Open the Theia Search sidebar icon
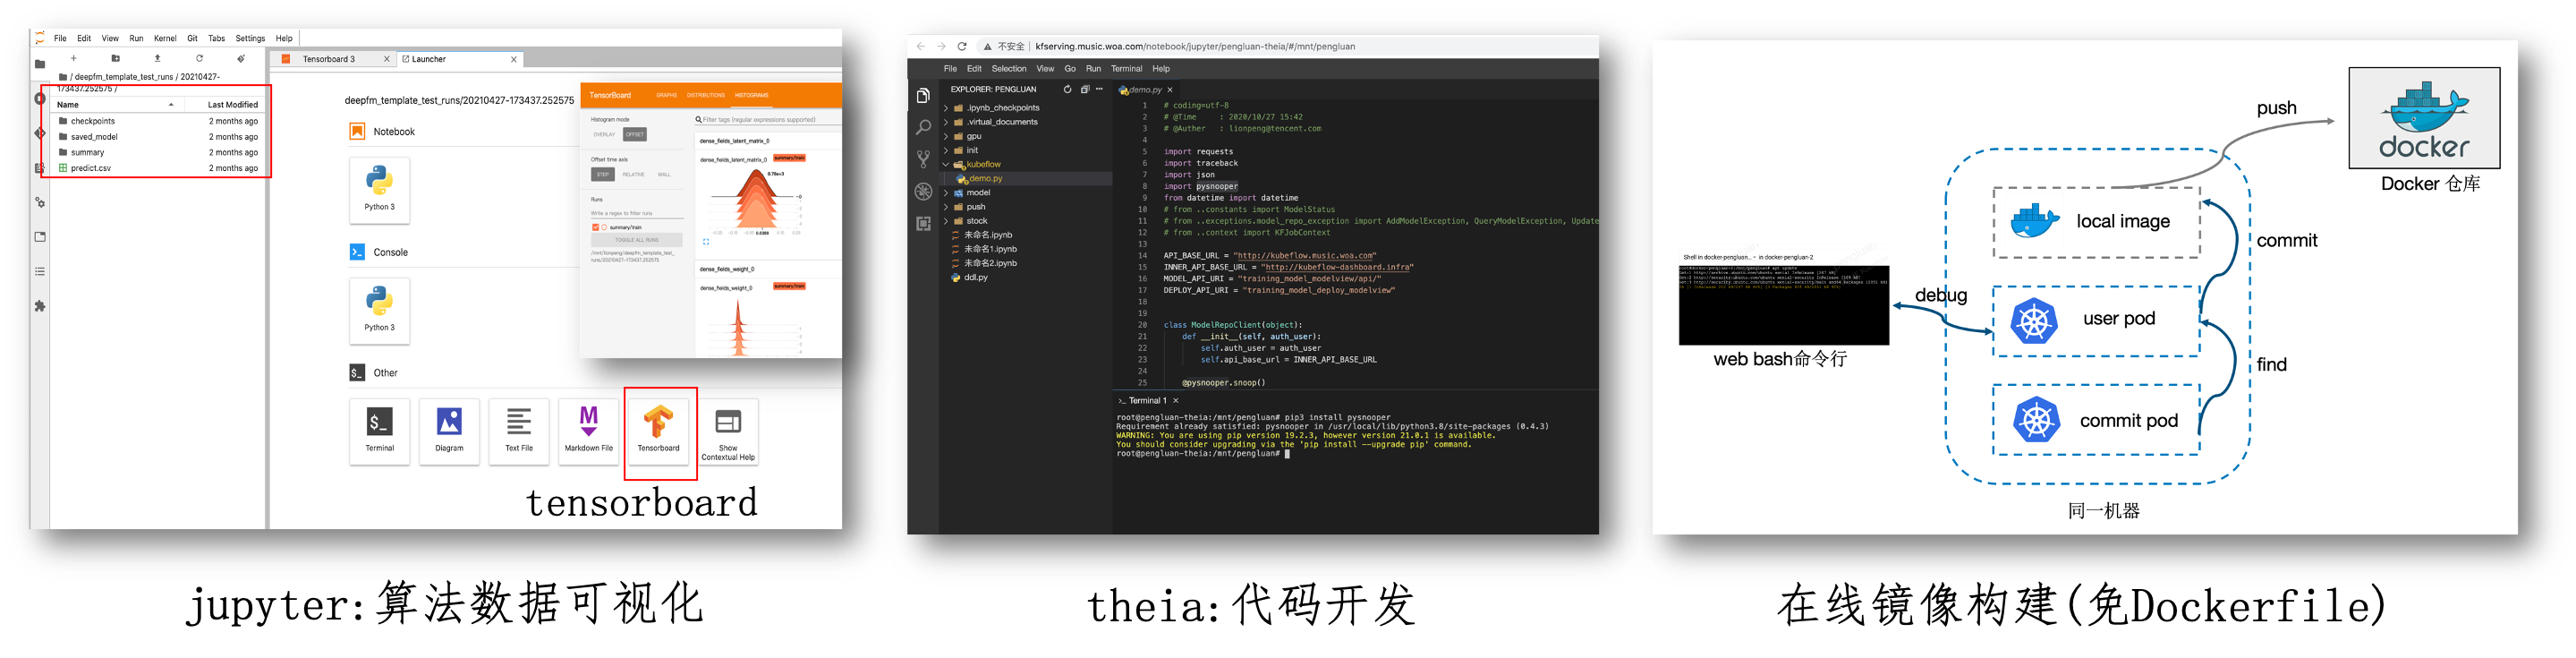 click(923, 127)
